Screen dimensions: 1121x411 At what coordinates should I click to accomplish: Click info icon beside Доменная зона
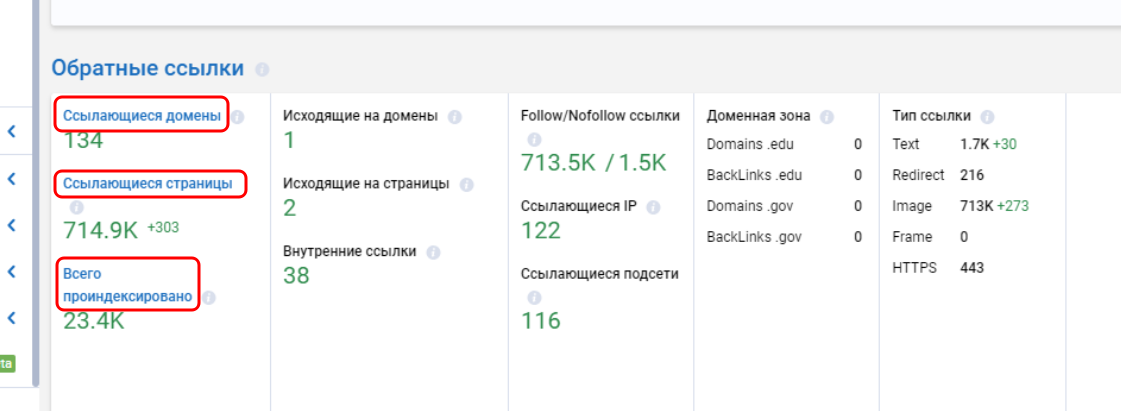point(827,117)
